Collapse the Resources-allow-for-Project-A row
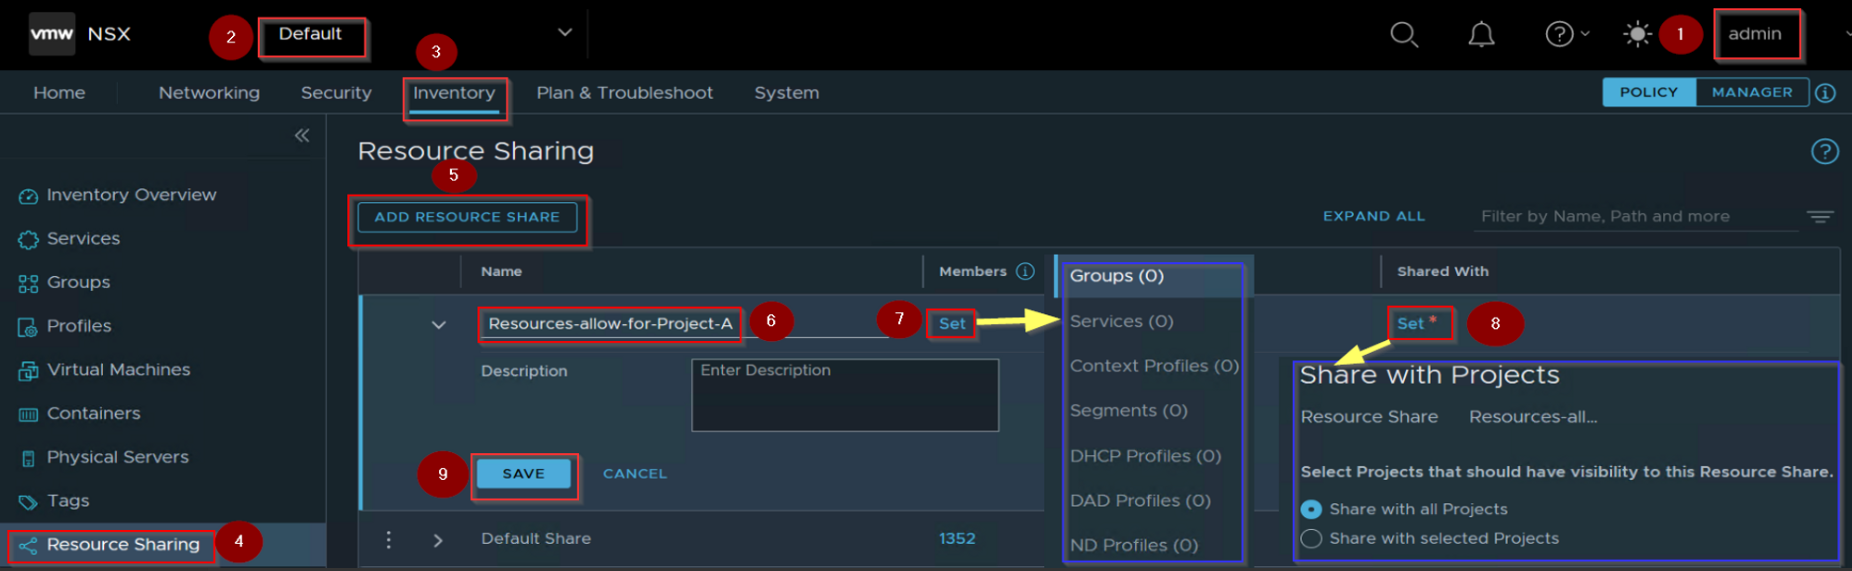The image size is (1852, 571). tap(438, 324)
